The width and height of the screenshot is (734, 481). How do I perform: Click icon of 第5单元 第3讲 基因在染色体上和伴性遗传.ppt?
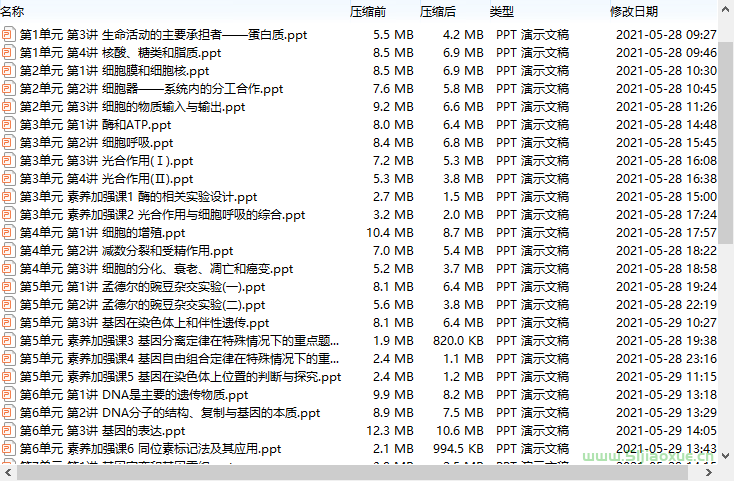(8, 323)
